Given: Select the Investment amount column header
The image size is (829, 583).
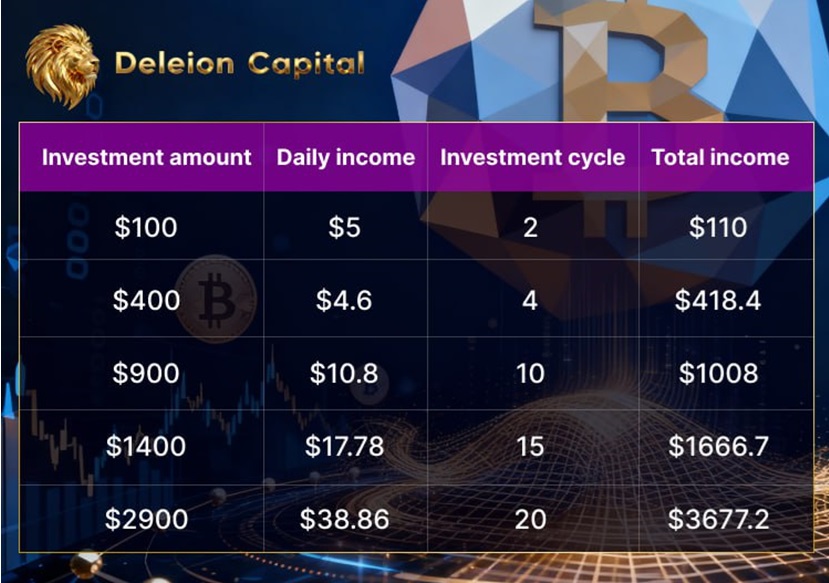Looking at the screenshot, I should point(147,157).
